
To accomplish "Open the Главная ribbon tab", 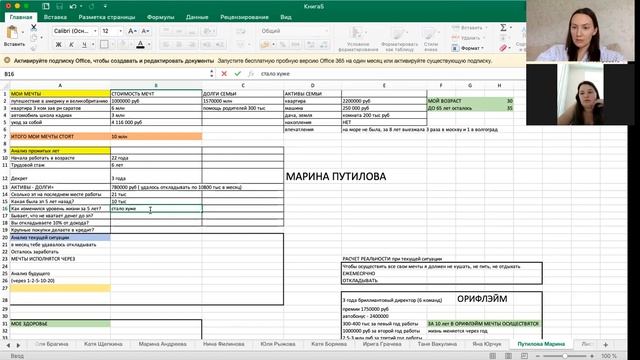I will (21, 17).
